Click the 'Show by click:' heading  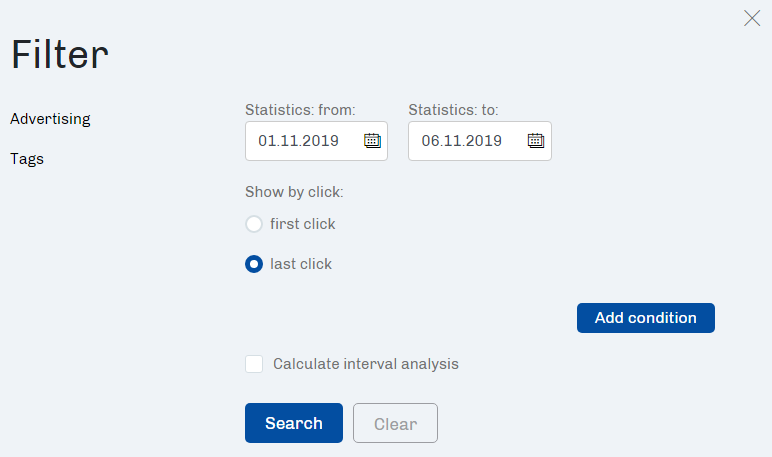point(294,192)
